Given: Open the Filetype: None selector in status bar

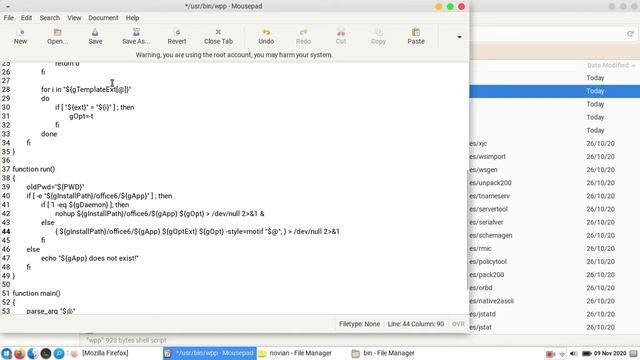Looking at the screenshot, I should pos(359,324).
